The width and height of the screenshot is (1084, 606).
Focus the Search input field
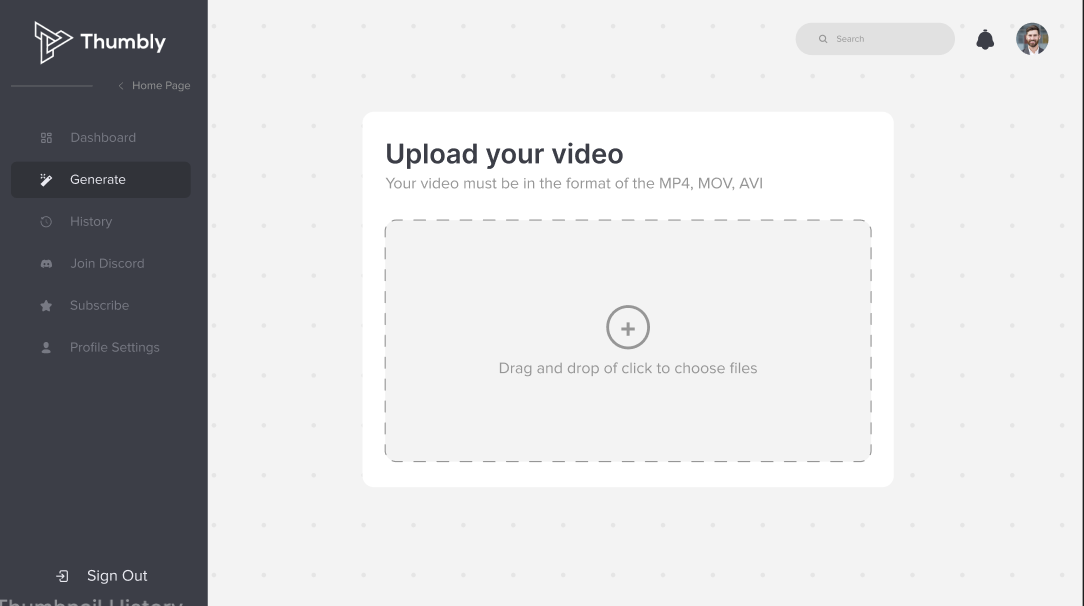pyautogui.click(x=875, y=39)
